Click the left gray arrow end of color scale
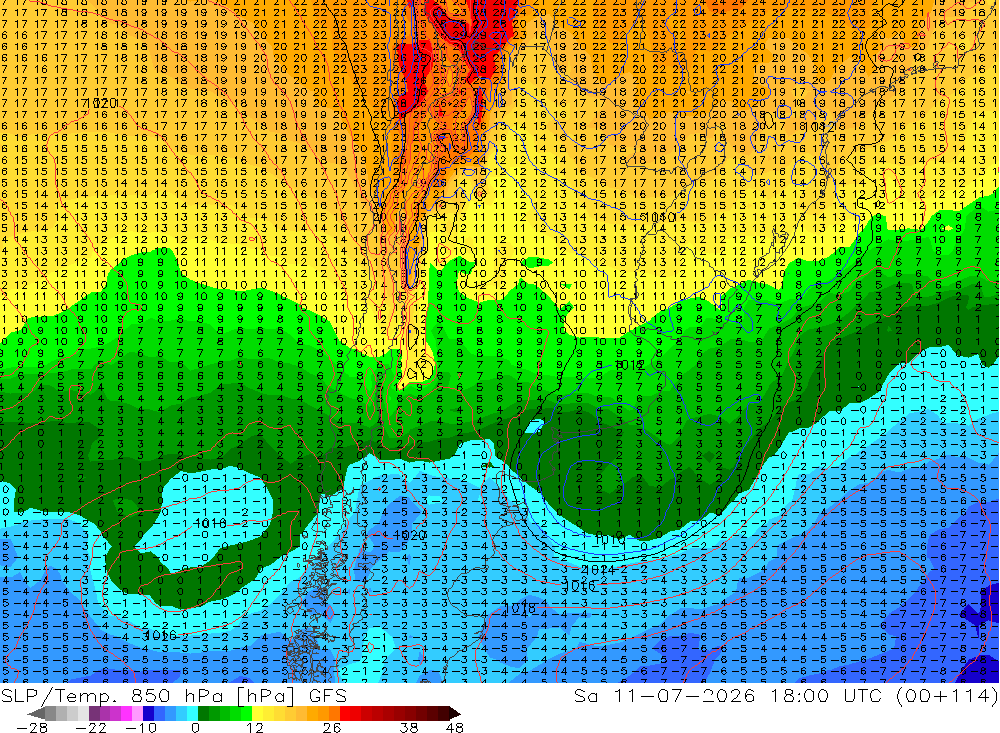The image size is (1000, 733). (36, 713)
